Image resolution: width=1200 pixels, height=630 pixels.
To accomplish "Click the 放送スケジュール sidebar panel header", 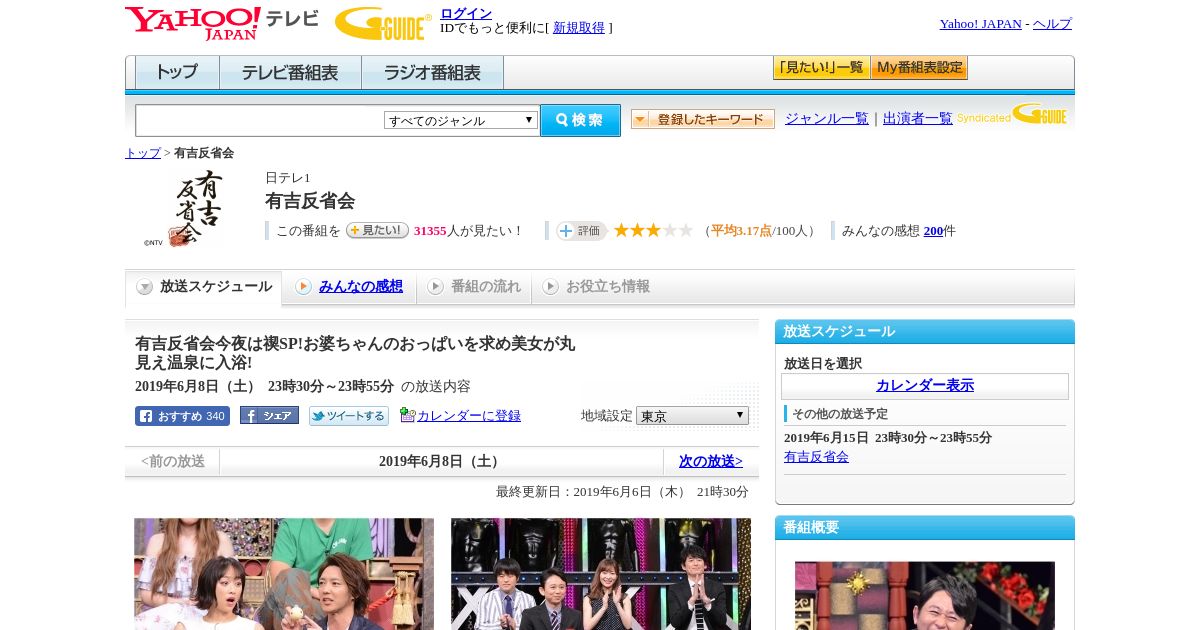I will (x=925, y=332).
